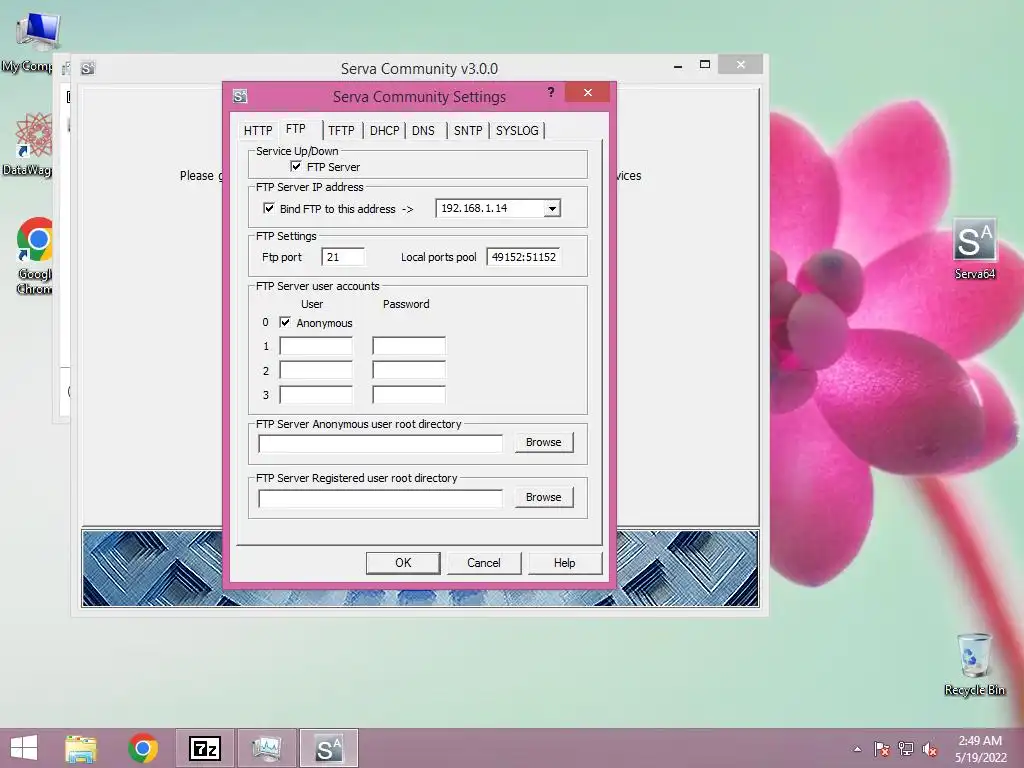This screenshot has height=768, width=1024.
Task: Click the muted volume tray icon
Action: click(x=930, y=749)
